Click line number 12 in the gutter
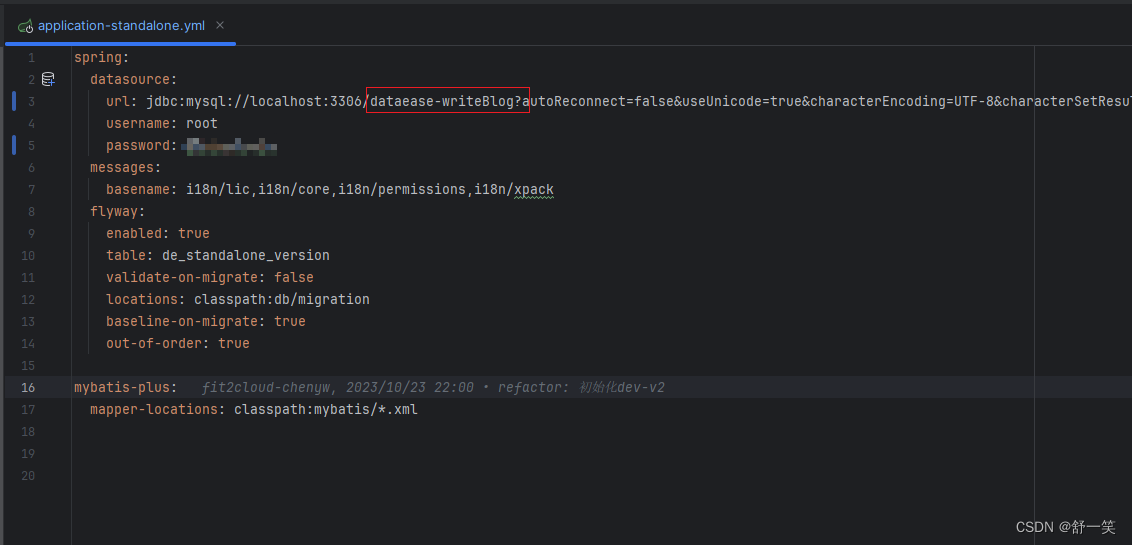Image resolution: width=1132 pixels, height=545 pixels. tap(27, 299)
